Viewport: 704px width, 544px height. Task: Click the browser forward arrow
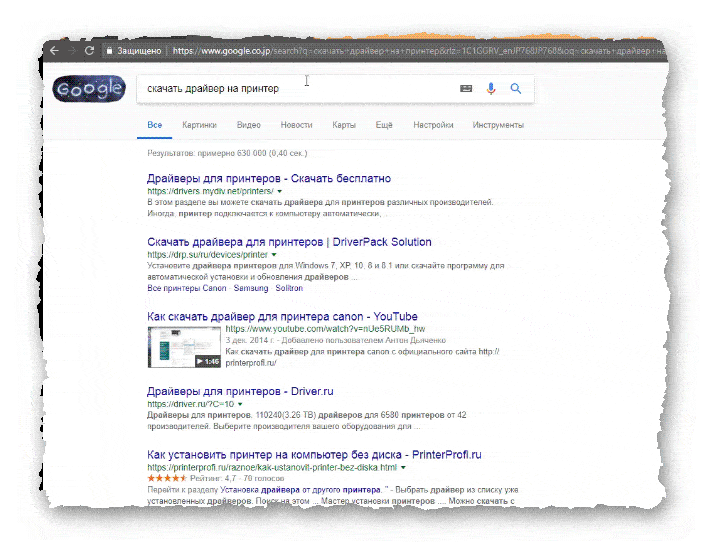pos(71,51)
